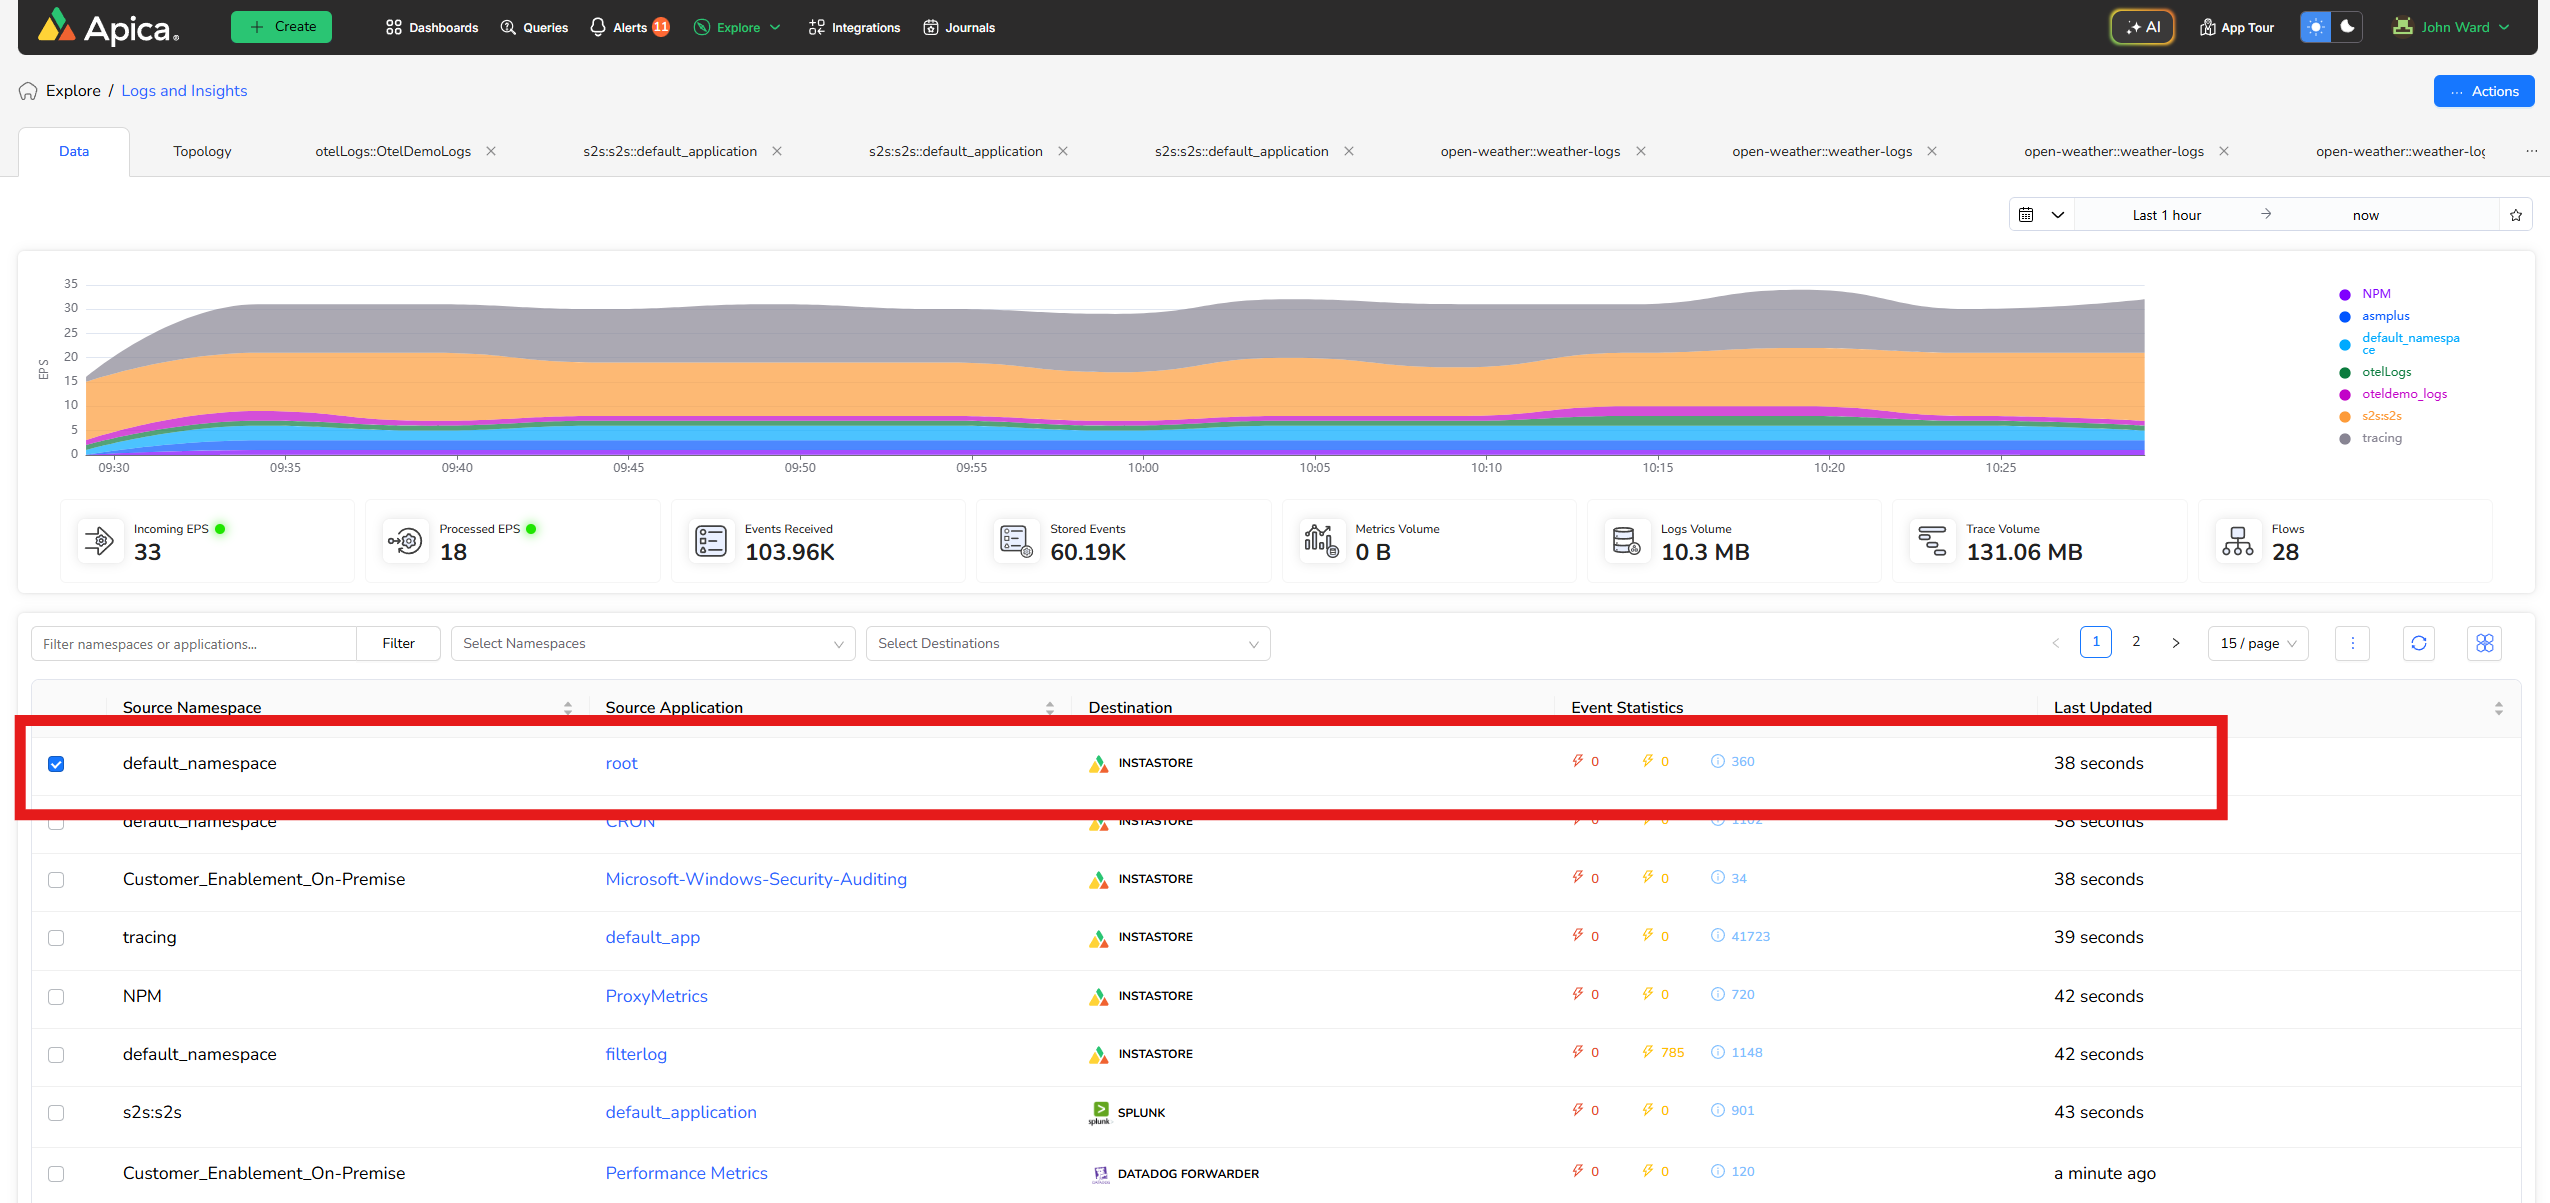Uncheck the default_namespace root row checkbox

(56, 764)
